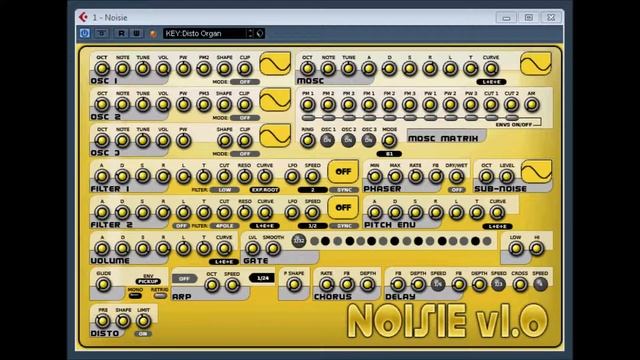Click the EQ LOW knob
Viewport: 640px width, 360px height.
516,248
